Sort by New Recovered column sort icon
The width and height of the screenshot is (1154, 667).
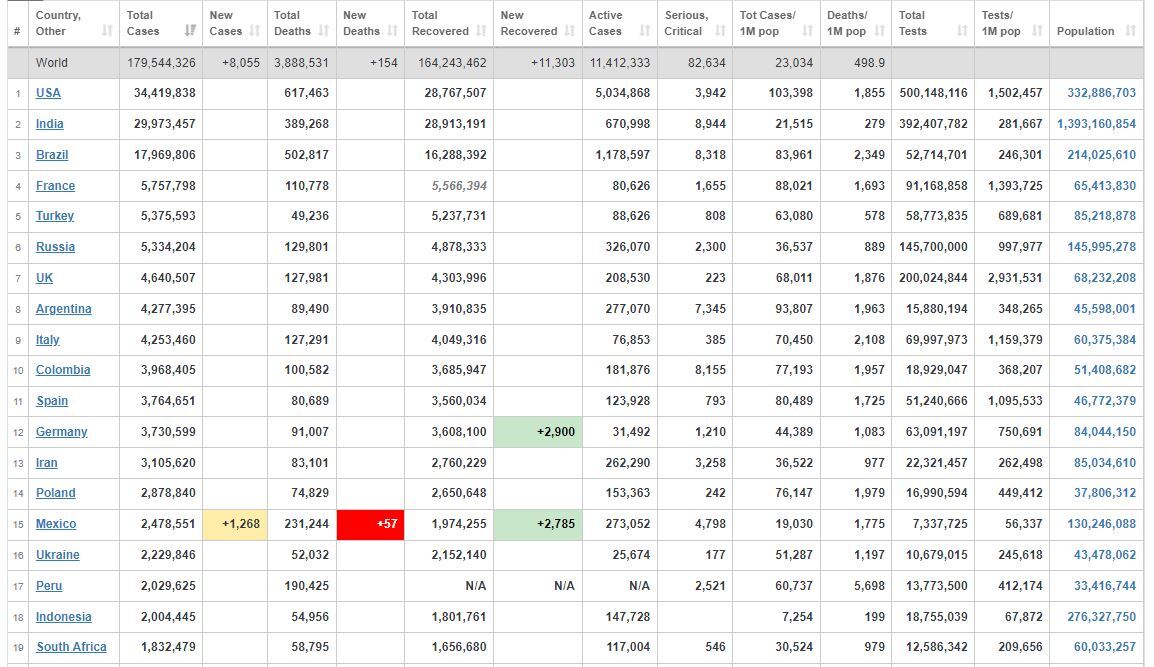(x=570, y=31)
